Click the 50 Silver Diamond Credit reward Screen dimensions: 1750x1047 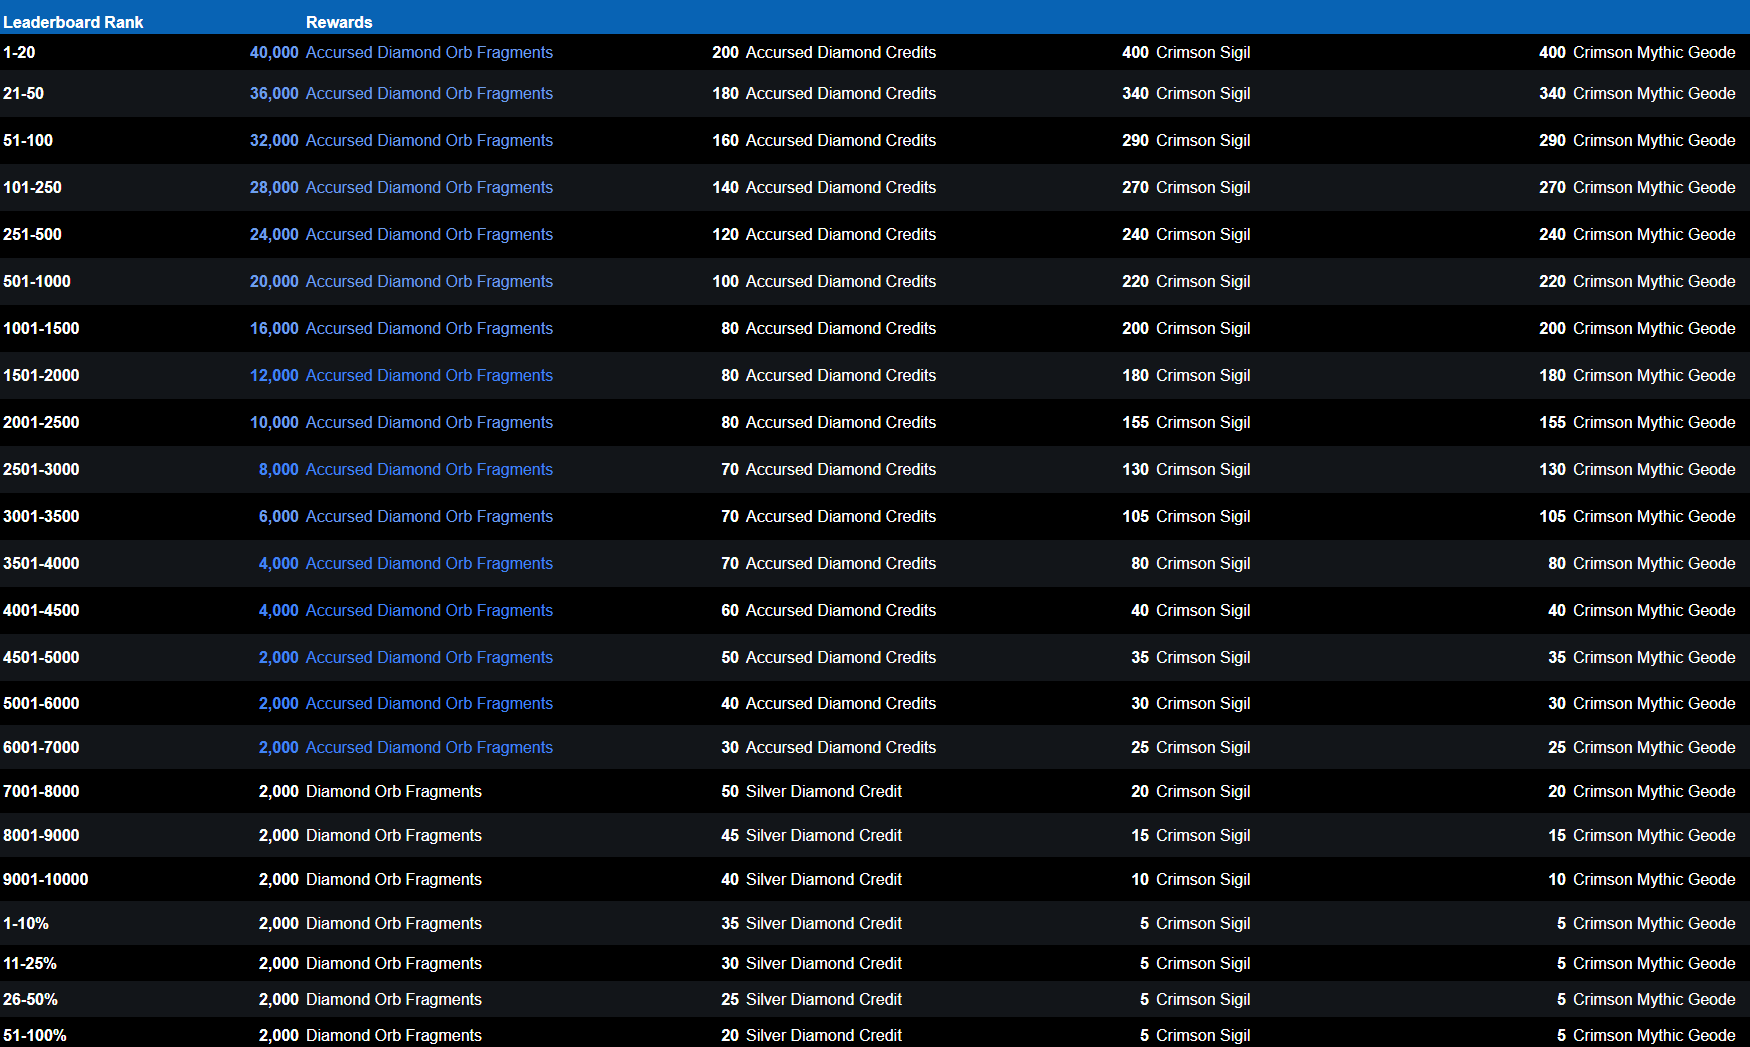point(811,792)
